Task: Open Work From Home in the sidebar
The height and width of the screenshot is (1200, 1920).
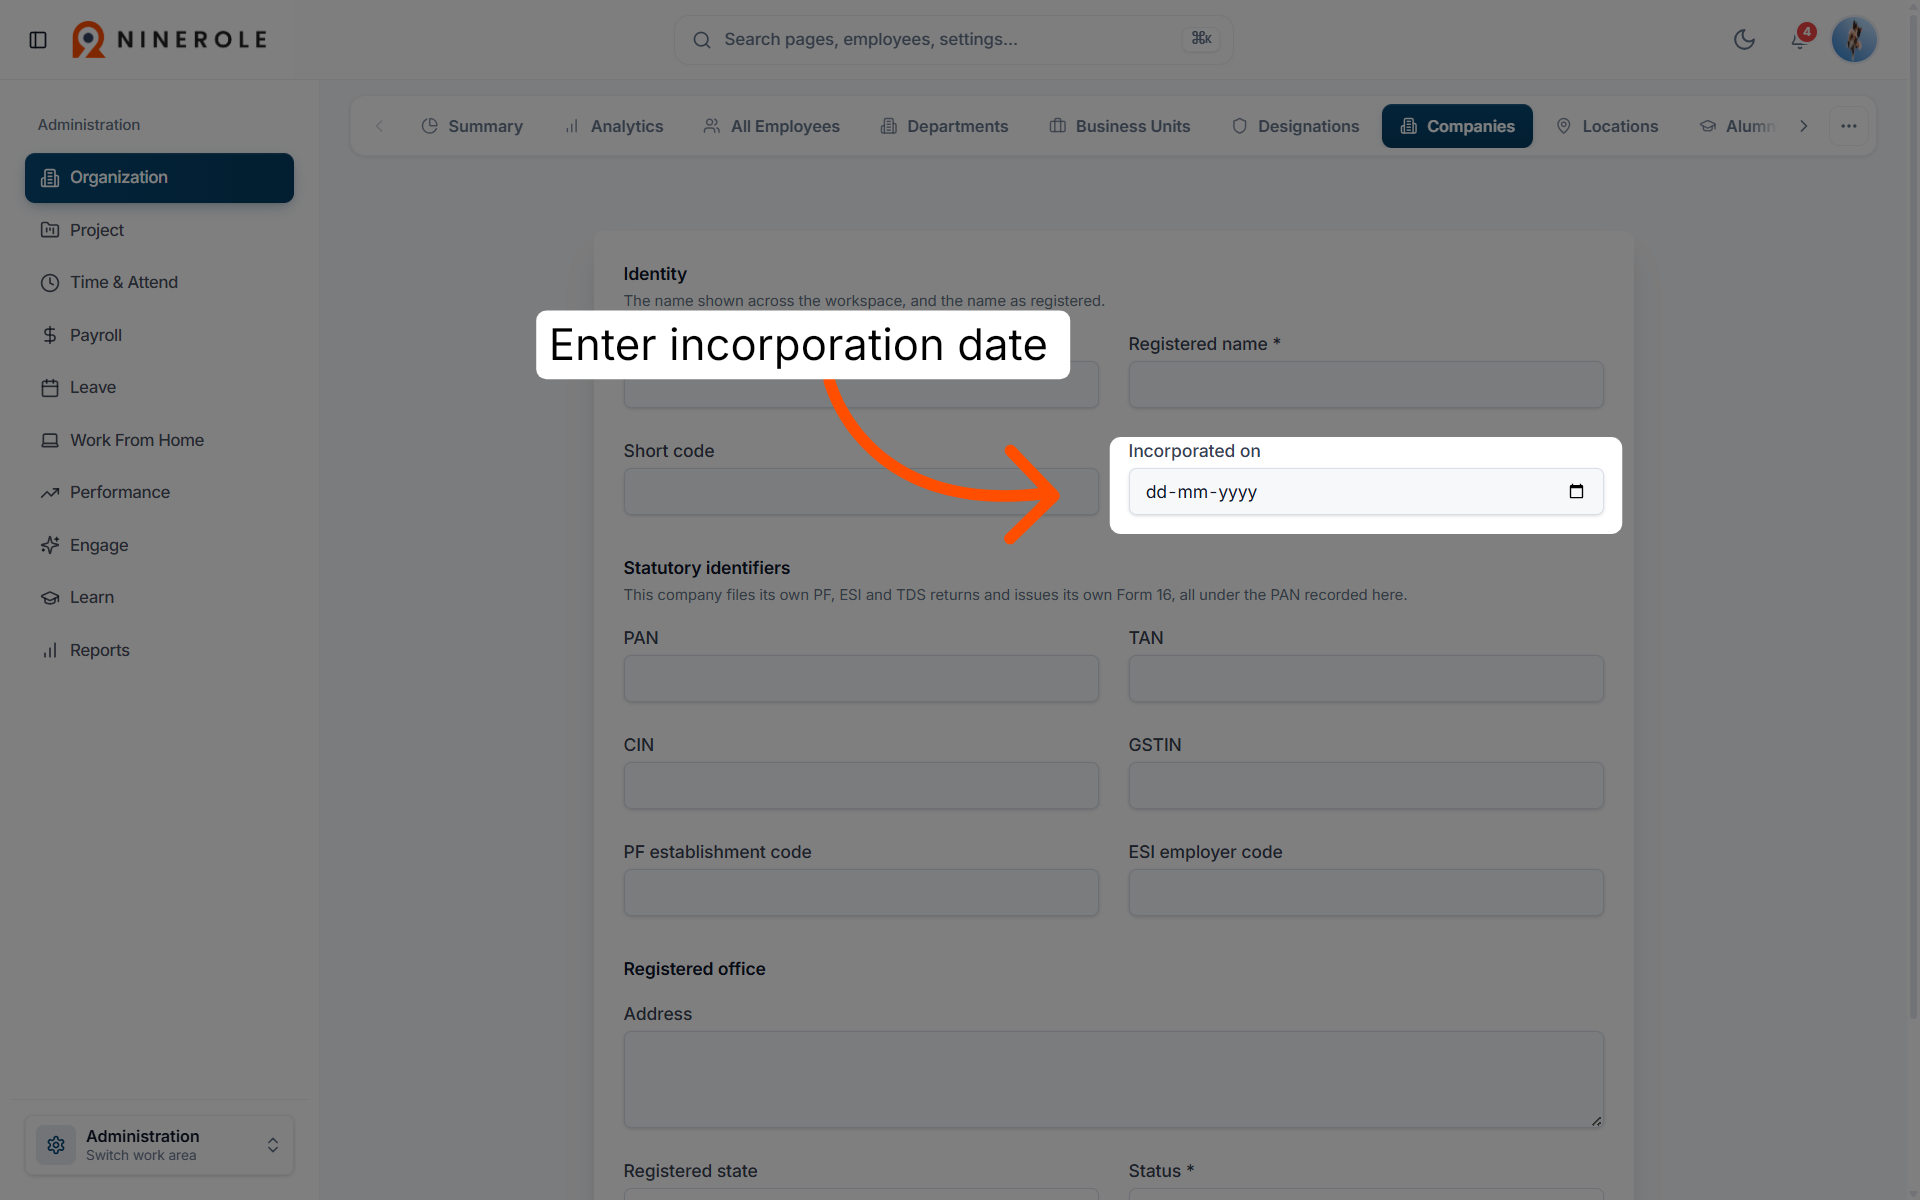Action: click(x=160, y=440)
